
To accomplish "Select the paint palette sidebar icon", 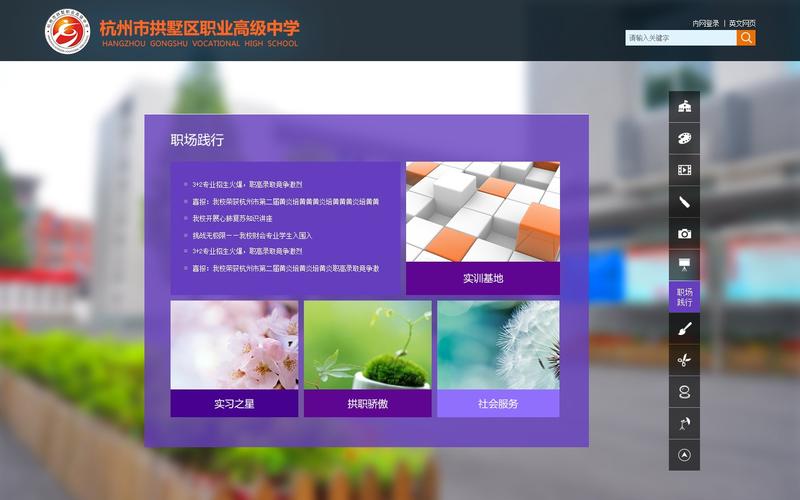I will (684, 138).
